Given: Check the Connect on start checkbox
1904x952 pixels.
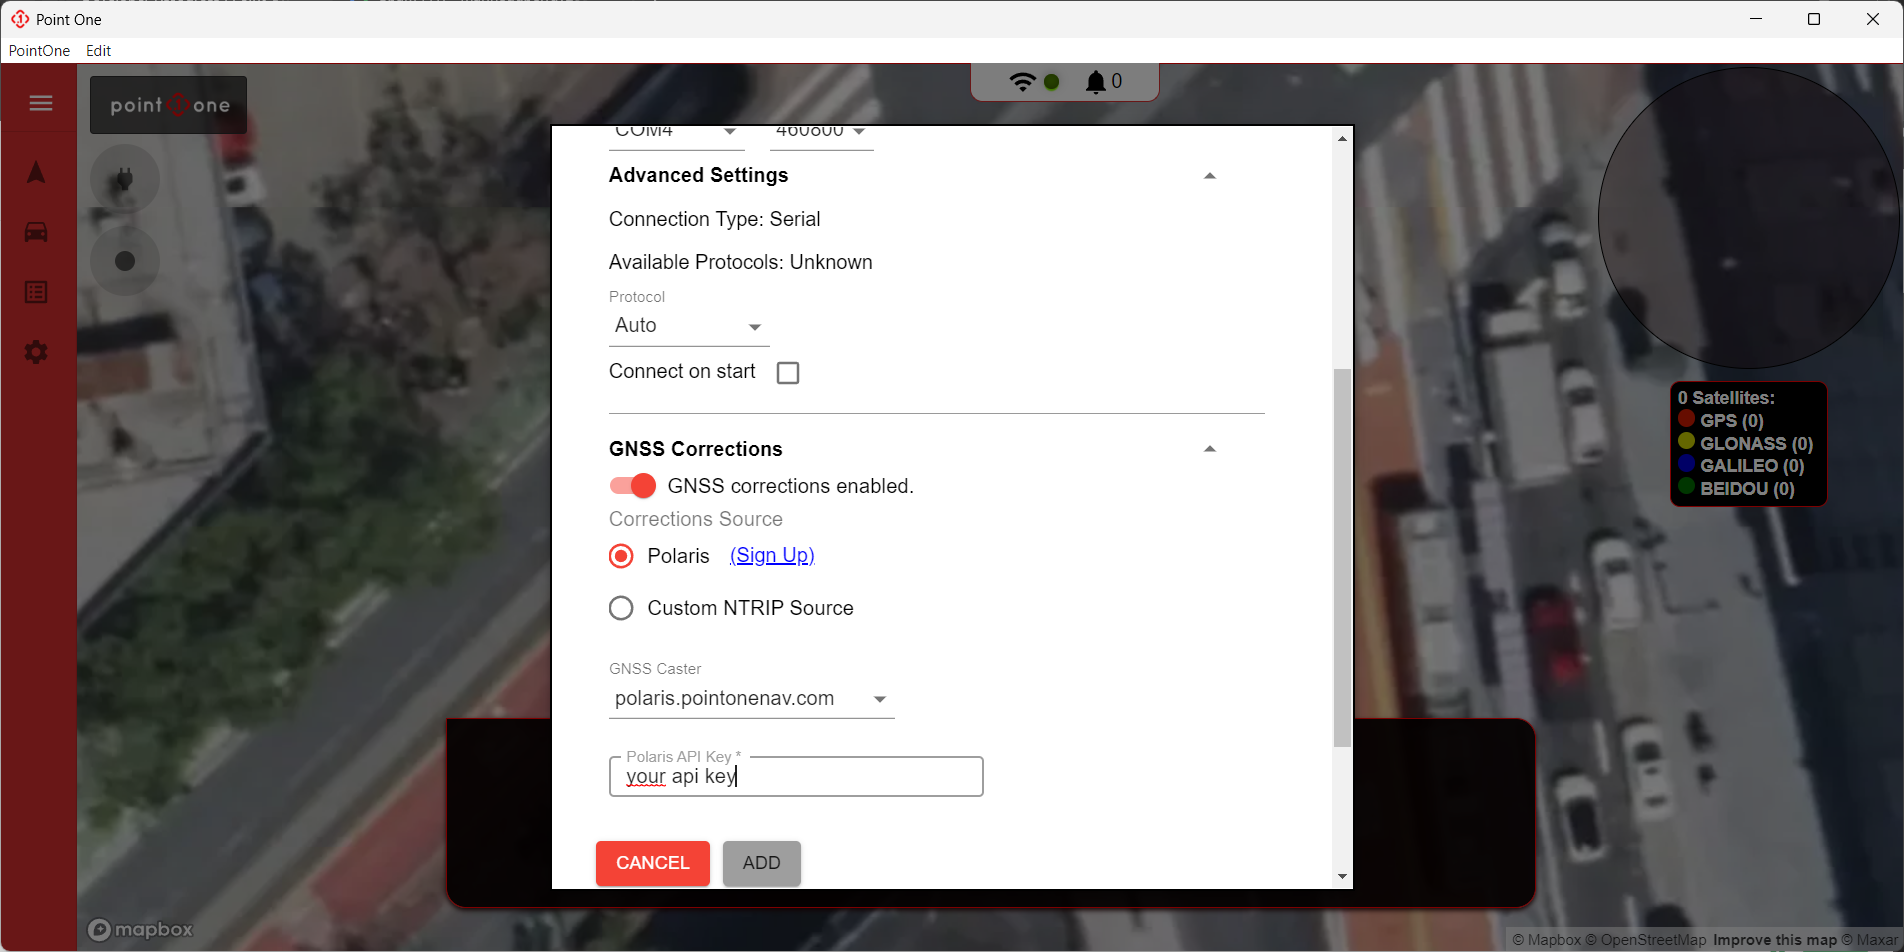Looking at the screenshot, I should click(x=788, y=373).
